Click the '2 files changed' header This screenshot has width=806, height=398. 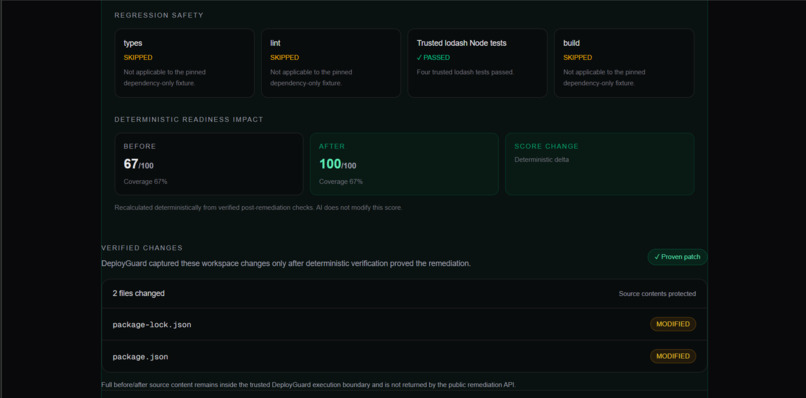(x=138, y=293)
